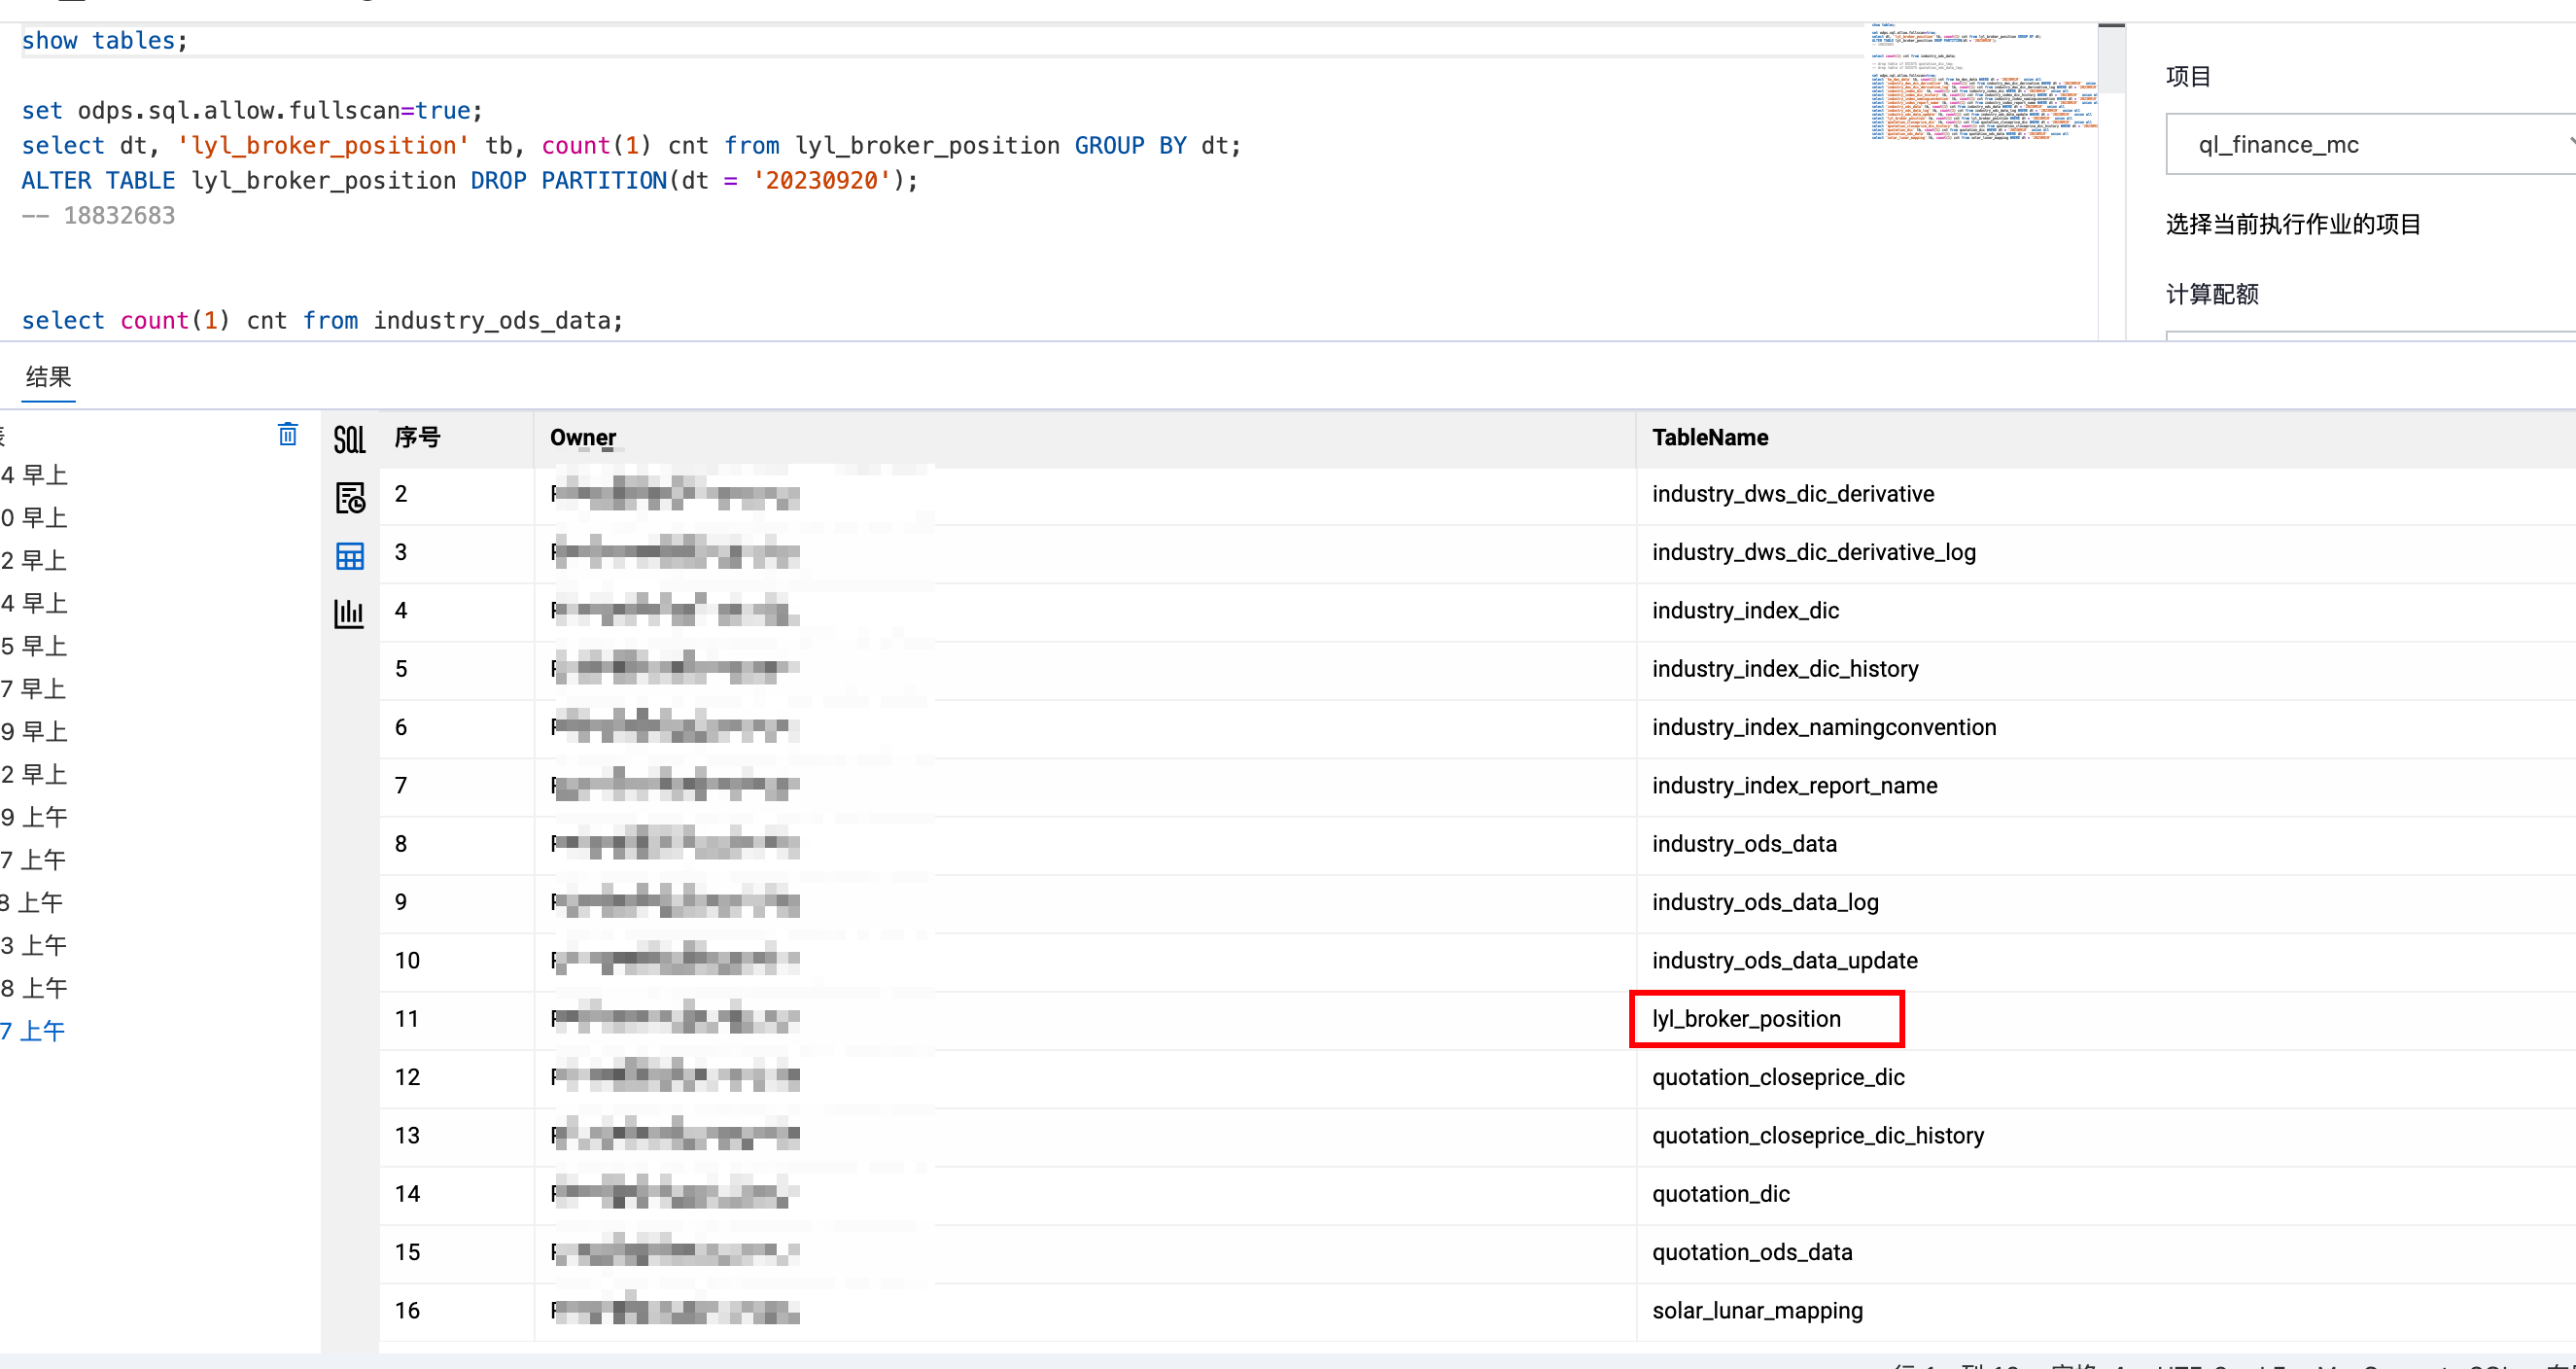Switch to the bar chart view icon
Viewport: 2576px width, 1369px height.
(349, 613)
